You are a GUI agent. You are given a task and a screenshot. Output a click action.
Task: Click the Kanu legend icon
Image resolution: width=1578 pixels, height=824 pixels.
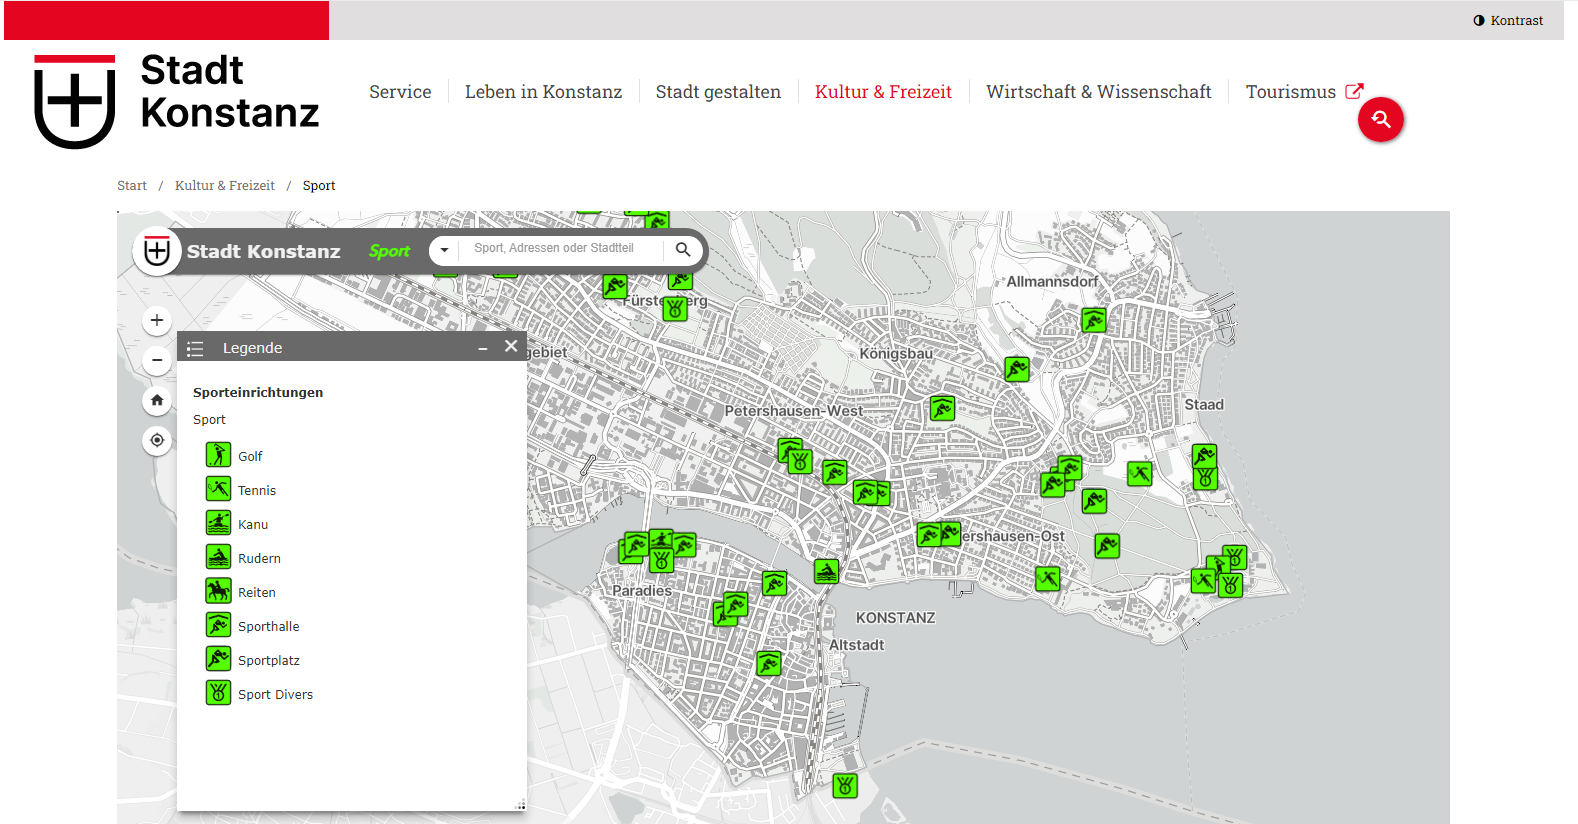(x=218, y=523)
